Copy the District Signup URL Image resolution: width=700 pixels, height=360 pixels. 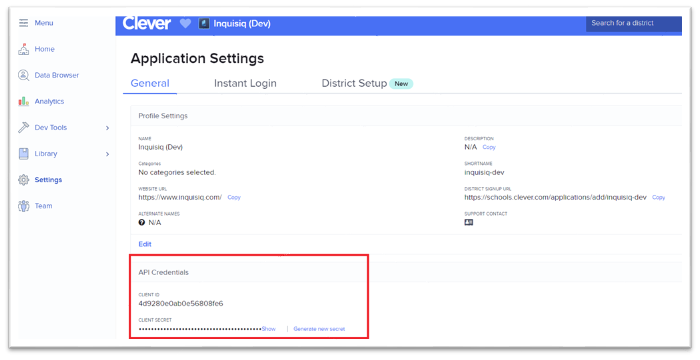[x=658, y=197]
